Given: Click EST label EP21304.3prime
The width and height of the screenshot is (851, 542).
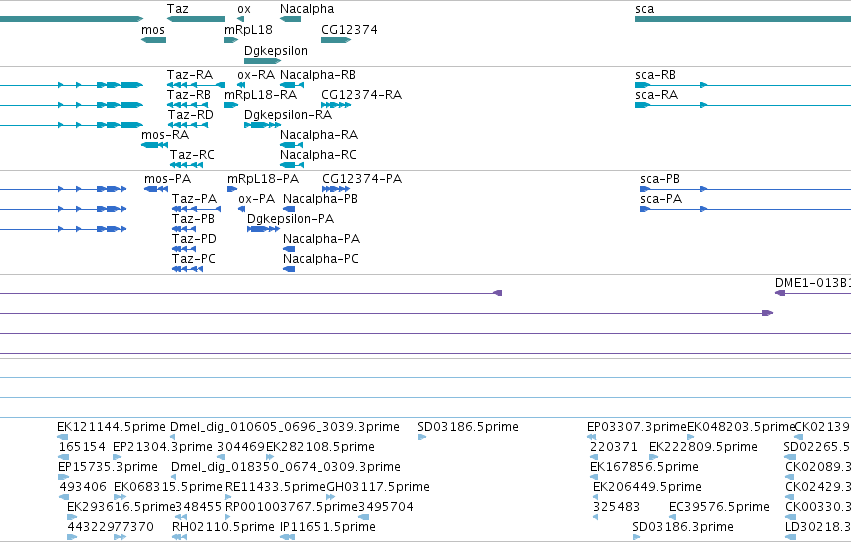Looking at the screenshot, I should coord(163,447).
